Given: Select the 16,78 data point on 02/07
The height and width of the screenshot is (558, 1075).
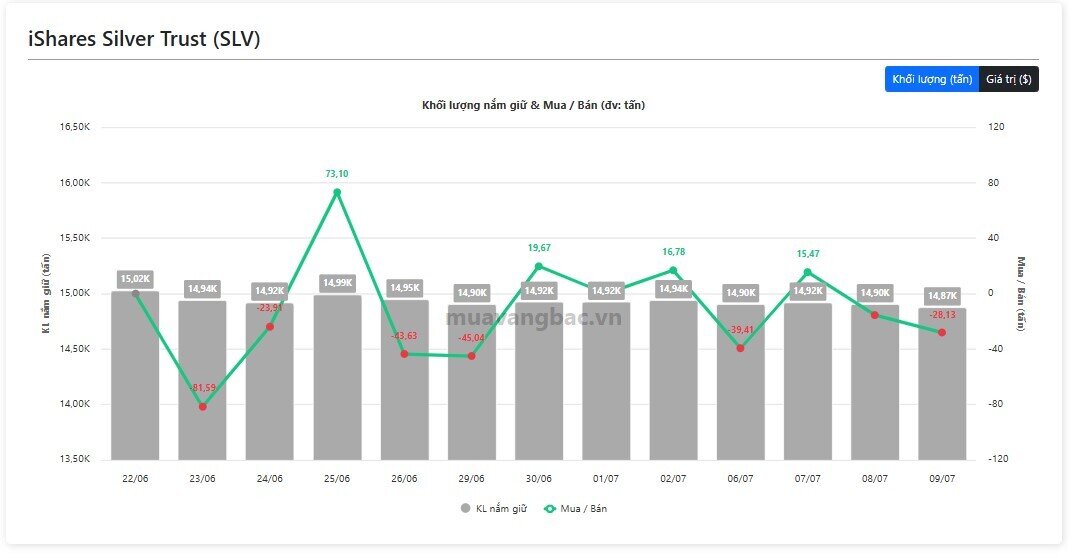Looking at the screenshot, I should (x=673, y=270).
